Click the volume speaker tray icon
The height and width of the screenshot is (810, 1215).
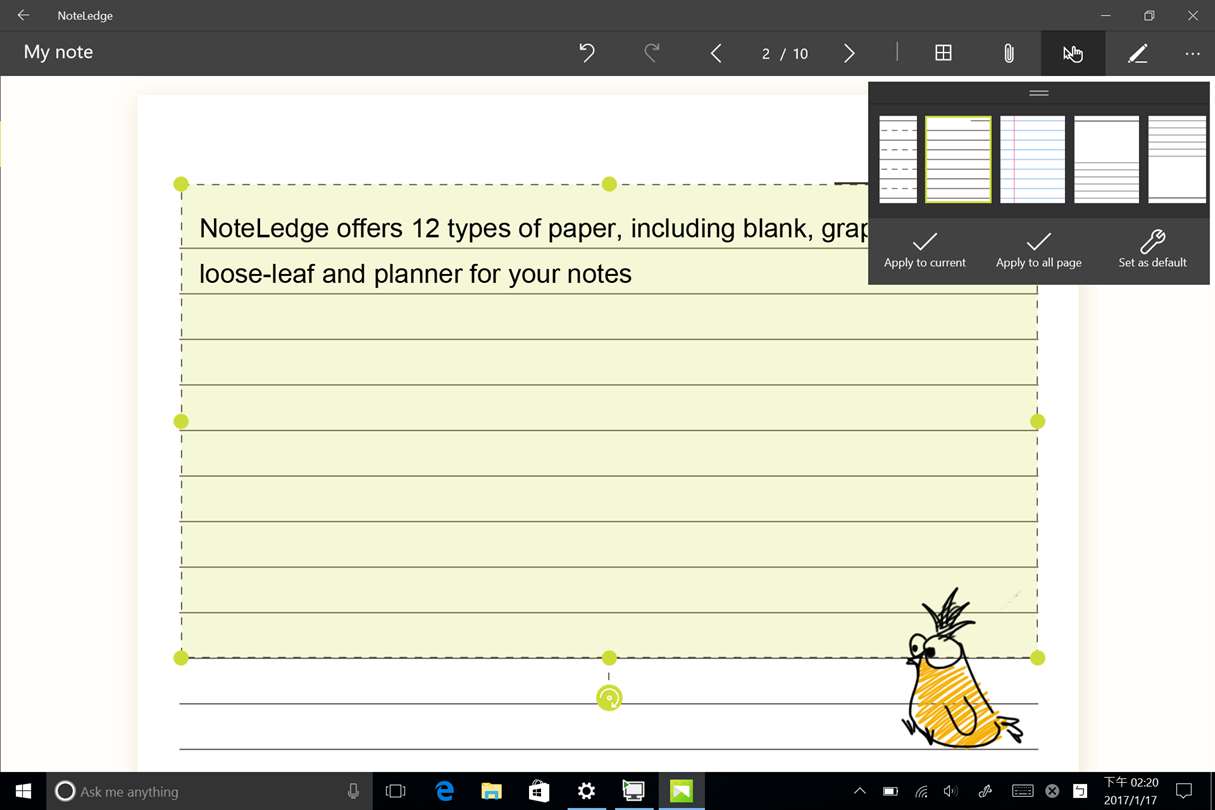[x=951, y=791]
